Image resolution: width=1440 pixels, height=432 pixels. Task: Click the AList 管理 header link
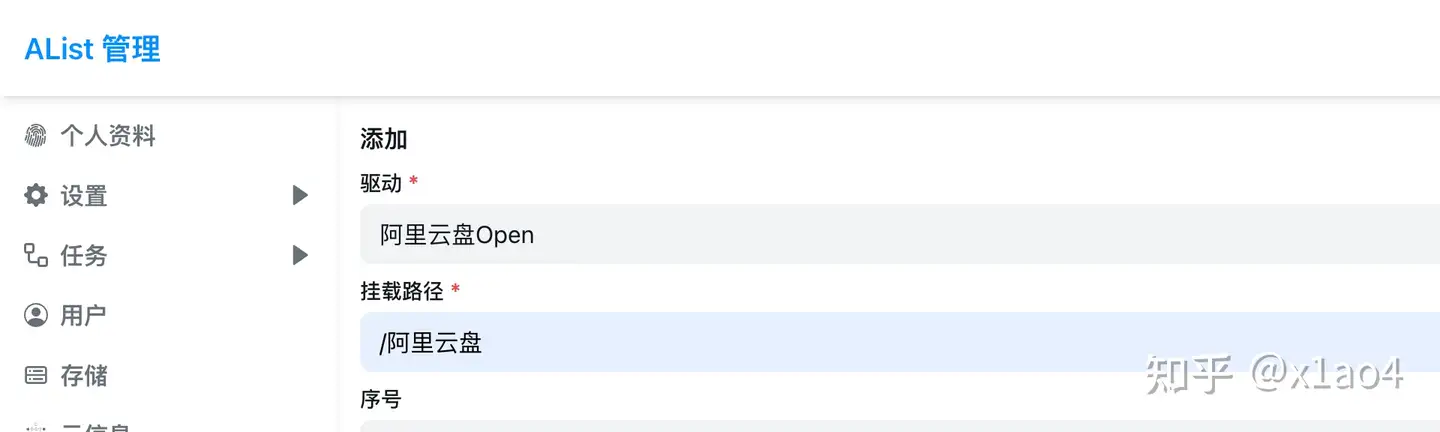(x=92, y=49)
